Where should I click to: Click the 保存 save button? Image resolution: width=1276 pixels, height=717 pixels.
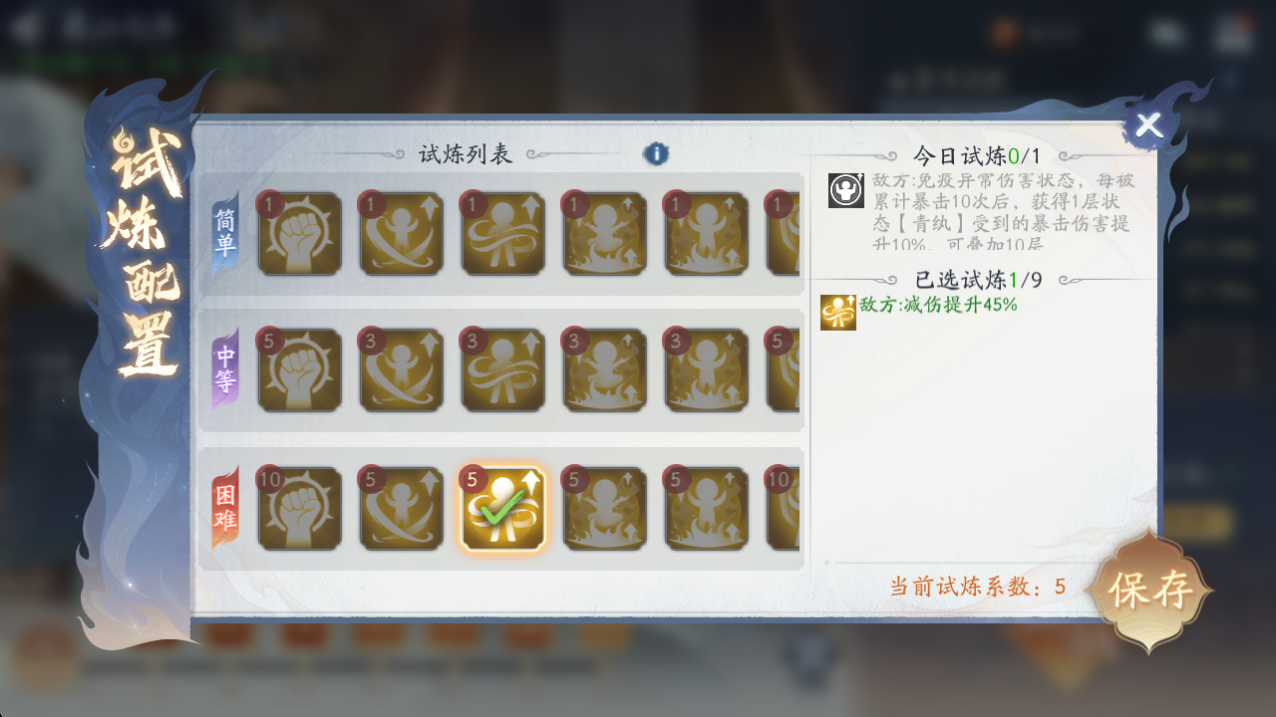[x=1150, y=590]
